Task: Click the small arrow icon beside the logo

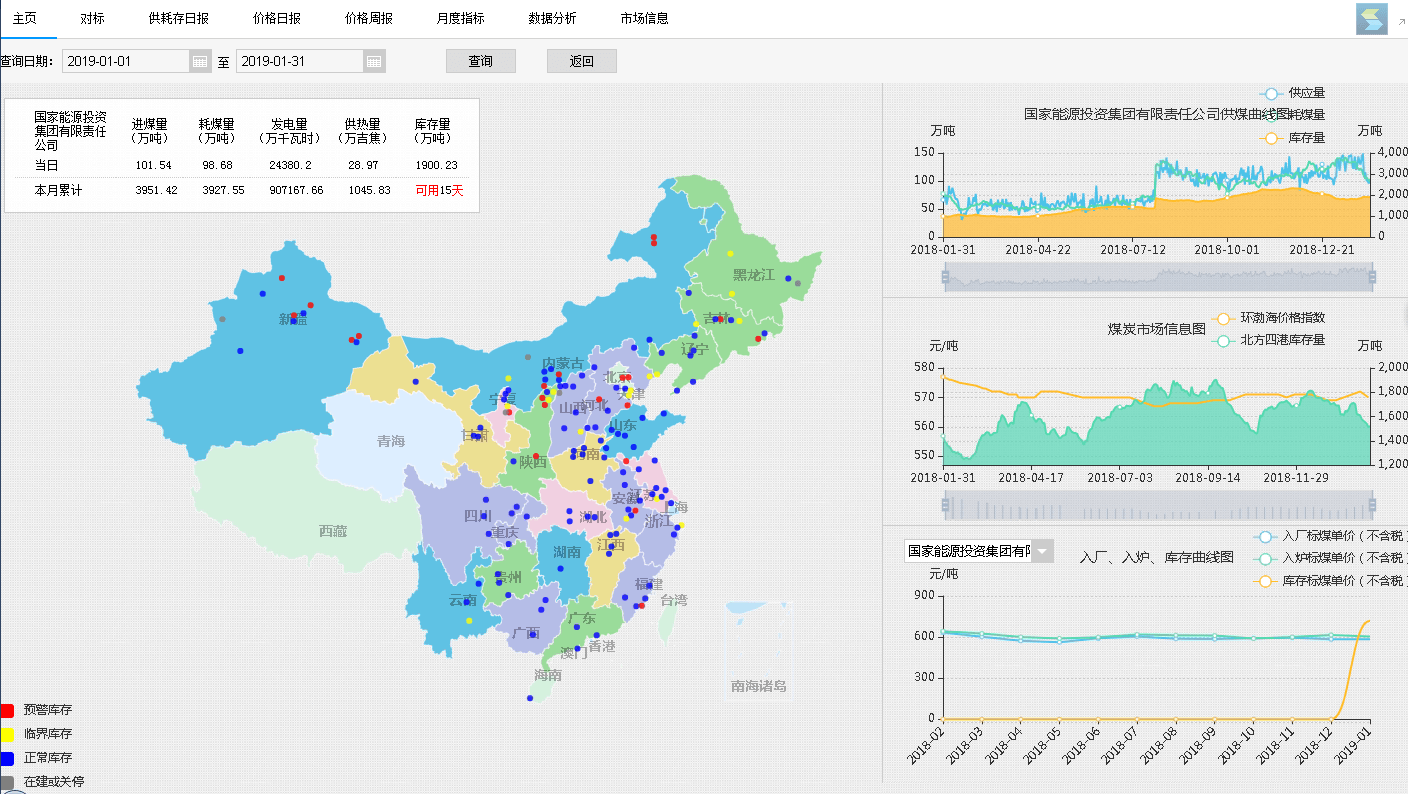Action: tap(1400, 20)
